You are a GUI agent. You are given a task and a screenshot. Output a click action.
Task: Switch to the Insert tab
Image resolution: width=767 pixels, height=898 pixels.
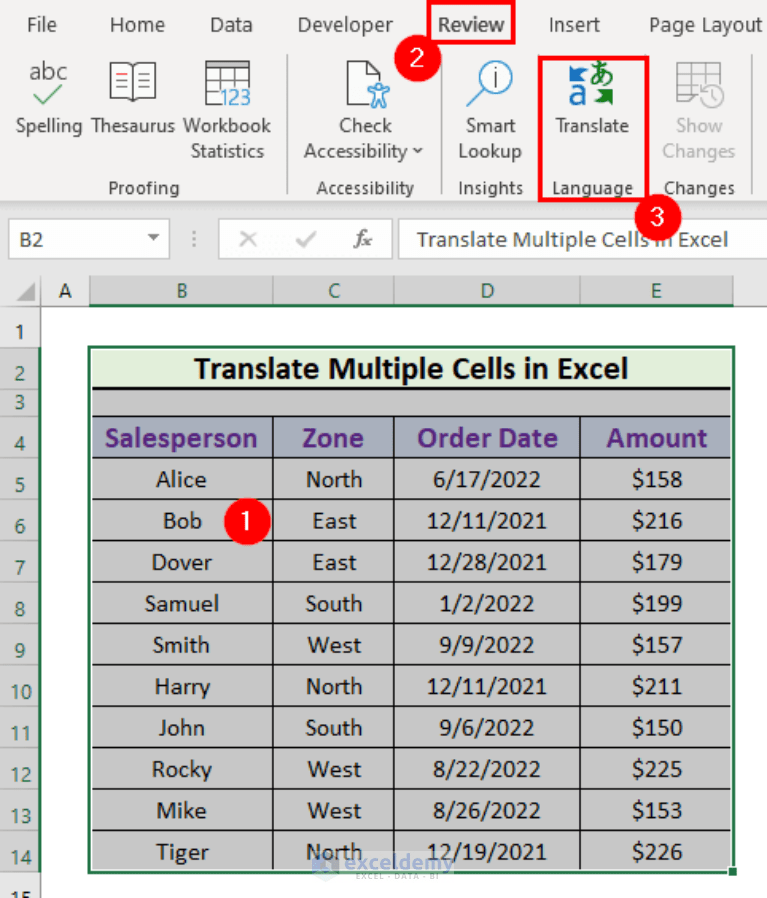click(x=574, y=25)
